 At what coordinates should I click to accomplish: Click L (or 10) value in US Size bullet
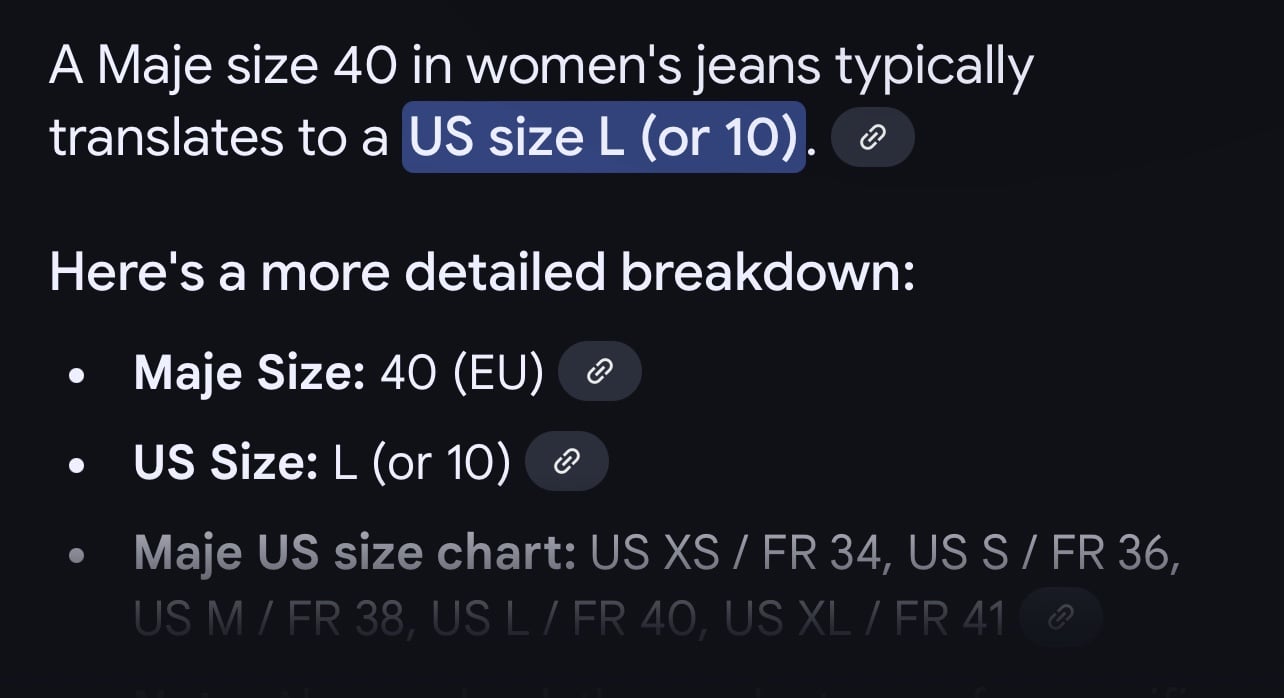click(x=421, y=462)
